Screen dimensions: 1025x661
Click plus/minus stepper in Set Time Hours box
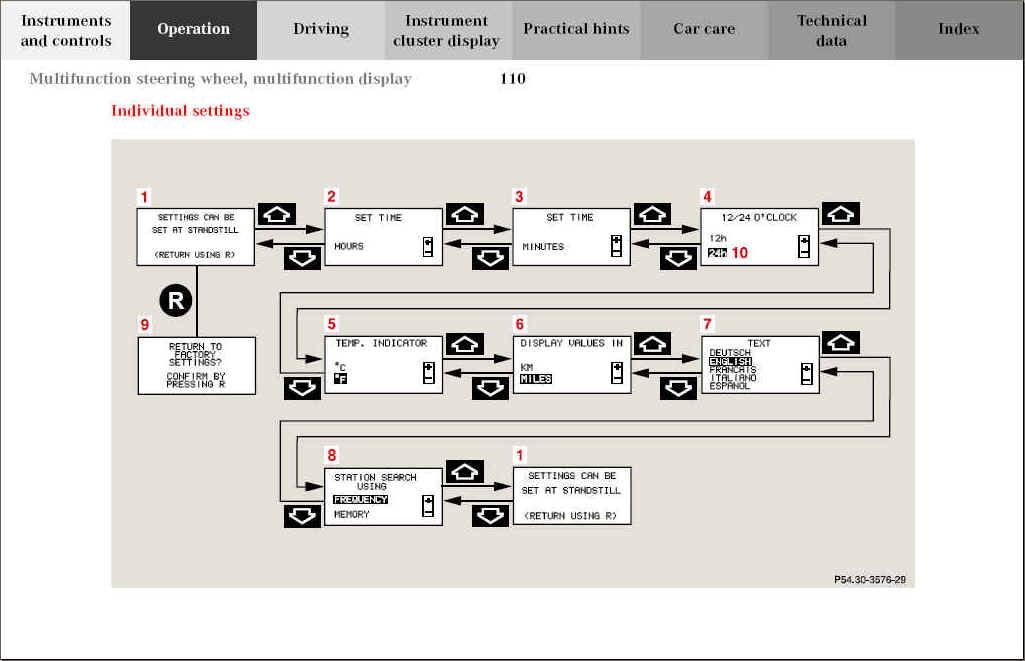[428, 247]
